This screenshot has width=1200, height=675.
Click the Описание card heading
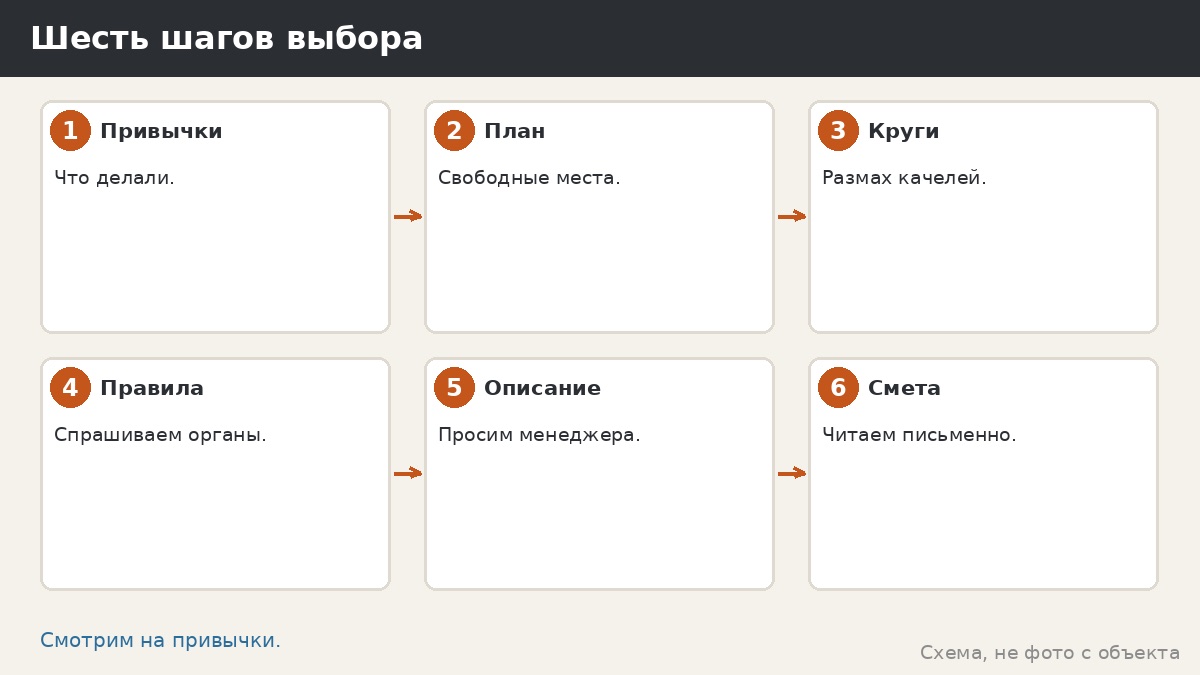543,388
